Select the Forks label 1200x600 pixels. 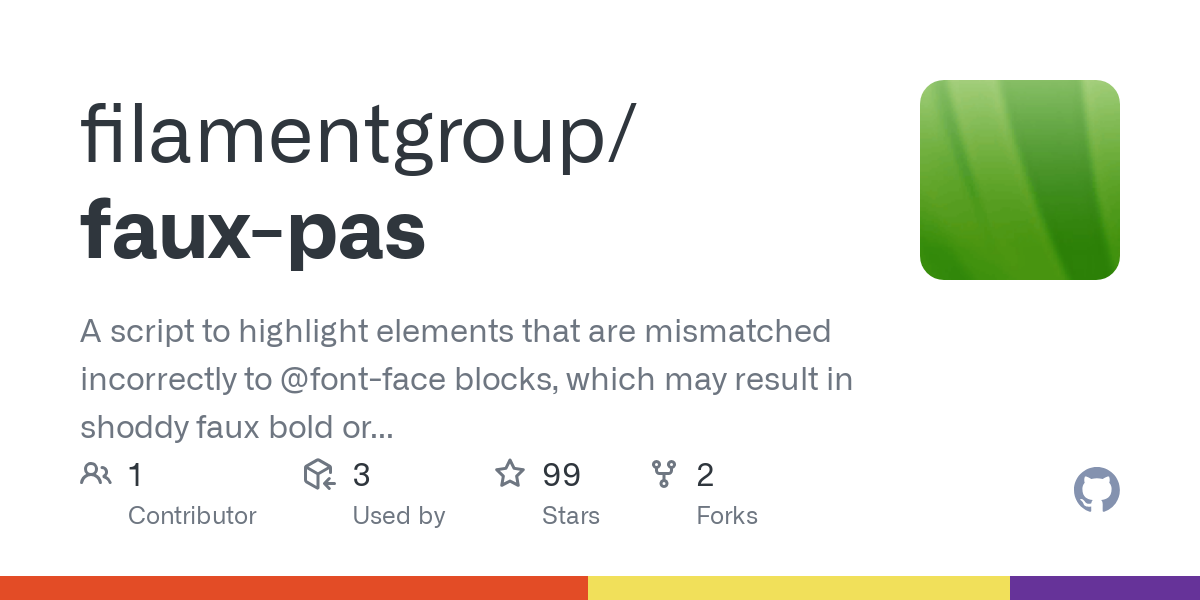tap(726, 516)
